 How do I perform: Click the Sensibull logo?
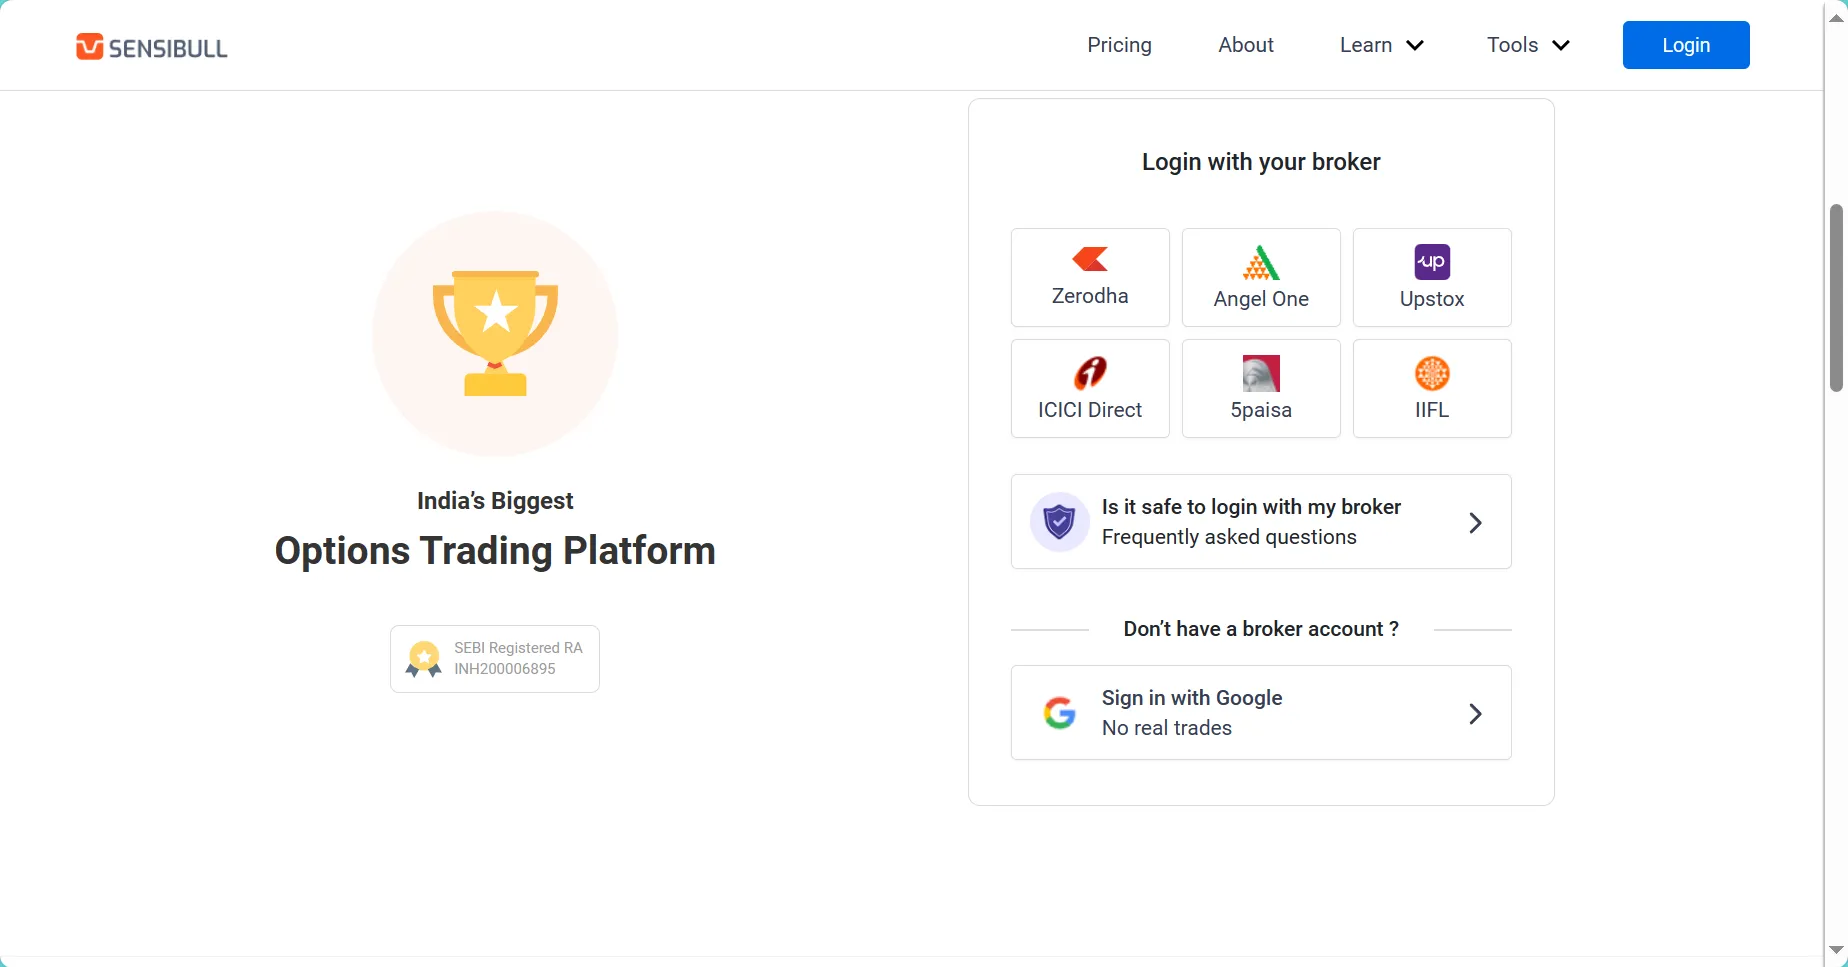[x=151, y=47]
